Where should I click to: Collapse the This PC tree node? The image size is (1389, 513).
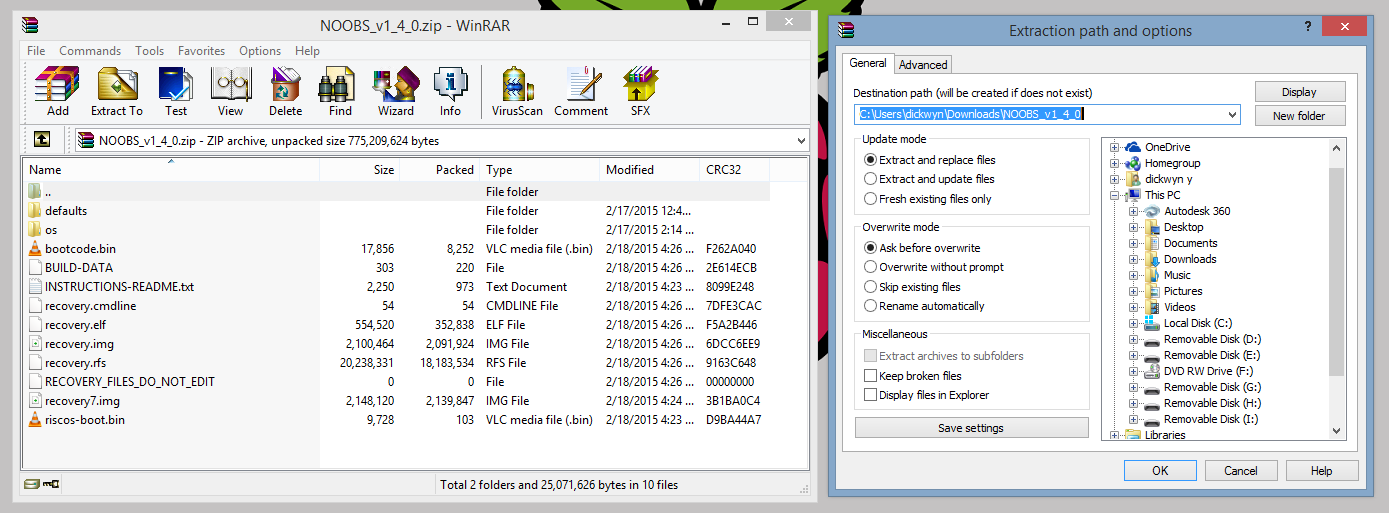[x=1114, y=195]
